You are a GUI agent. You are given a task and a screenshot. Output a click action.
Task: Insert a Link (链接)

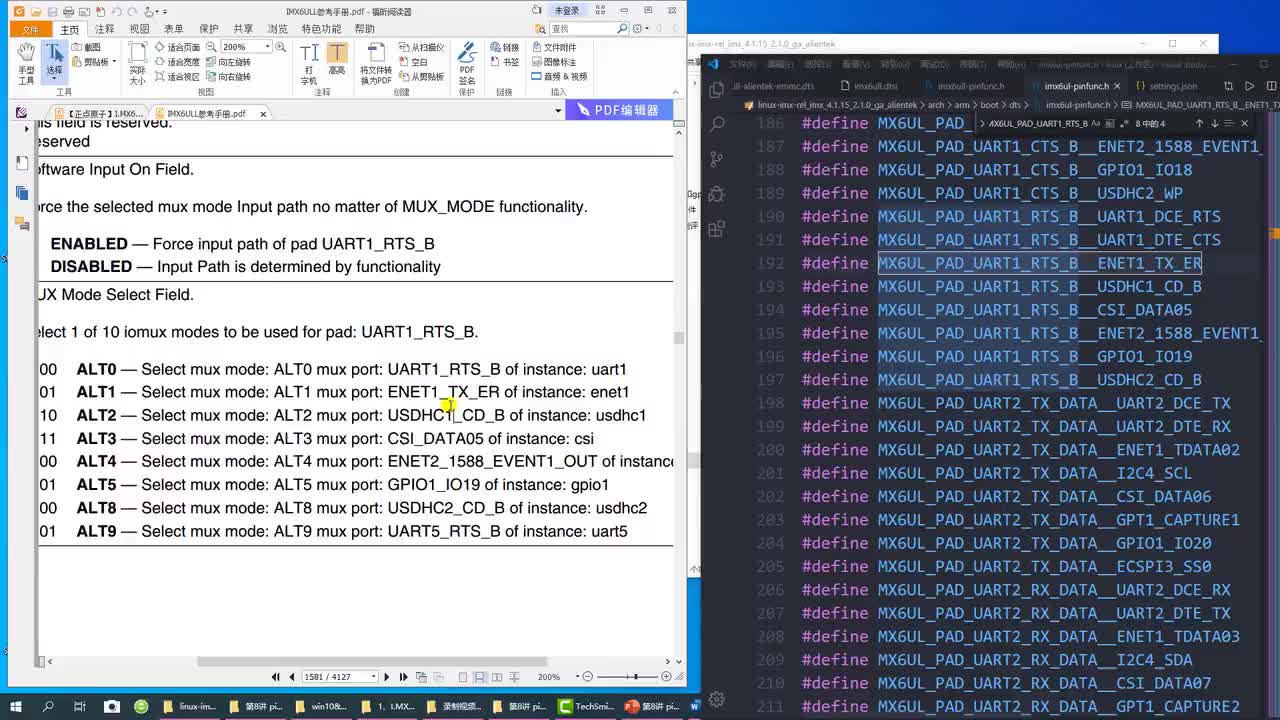(504, 47)
